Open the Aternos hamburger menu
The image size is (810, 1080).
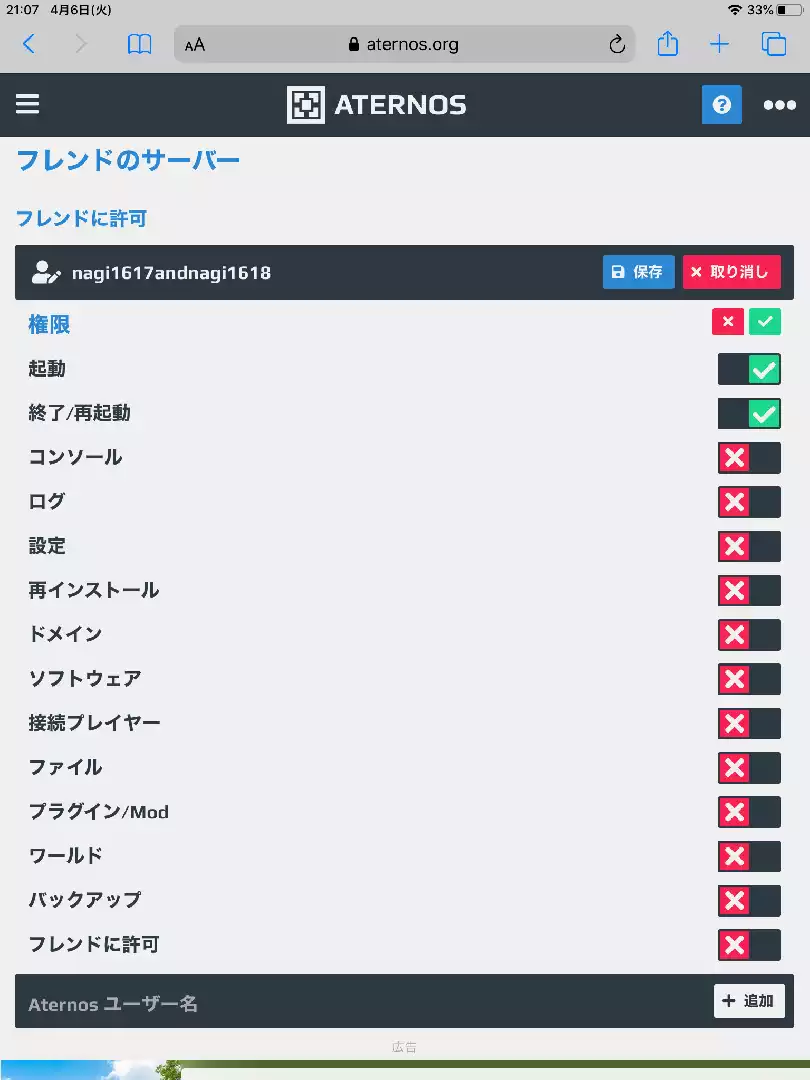[28, 105]
